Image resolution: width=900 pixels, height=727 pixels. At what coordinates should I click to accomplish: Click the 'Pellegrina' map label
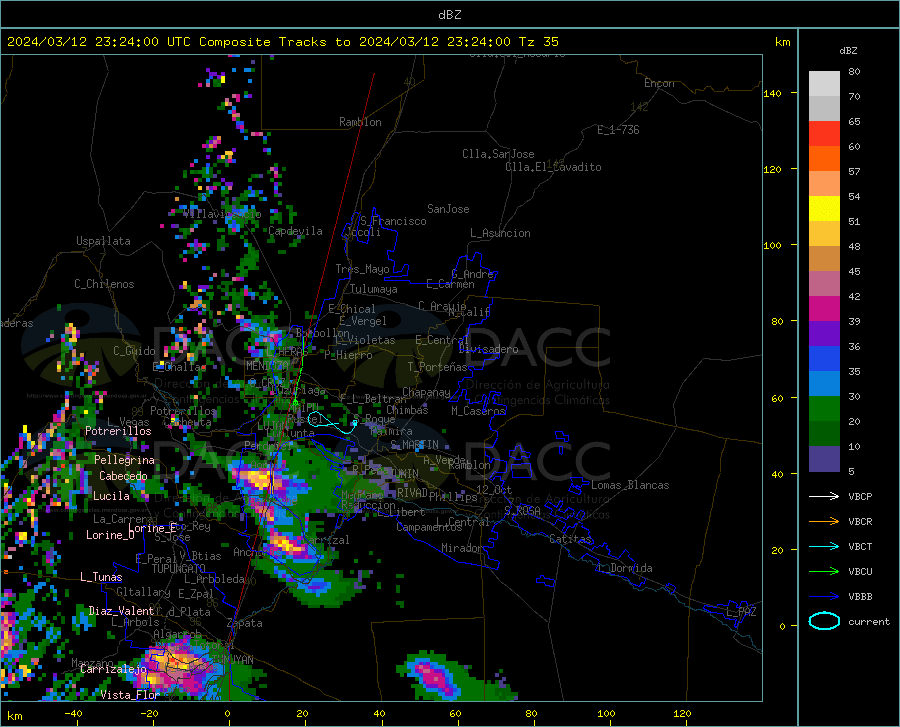(x=125, y=460)
